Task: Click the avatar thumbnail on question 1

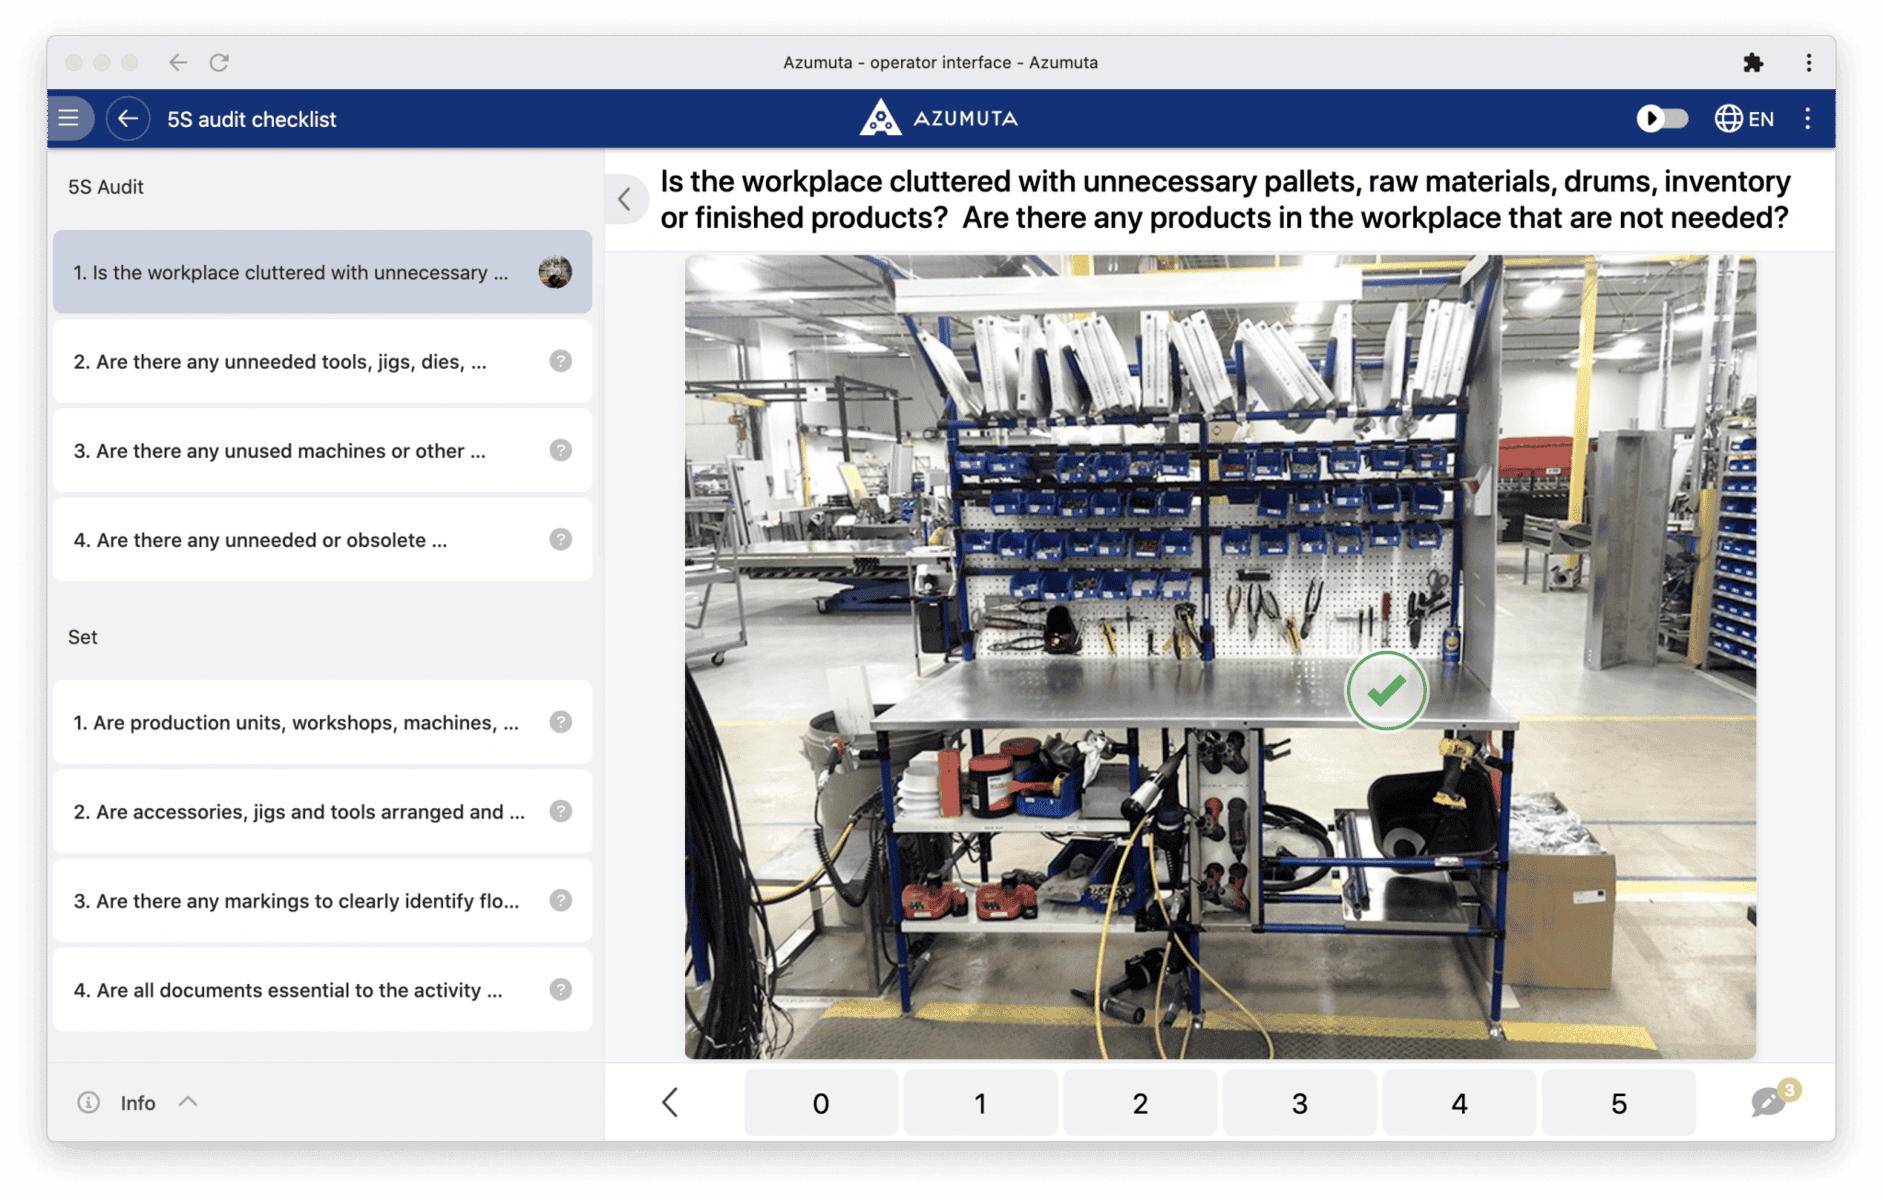Action: click(556, 271)
